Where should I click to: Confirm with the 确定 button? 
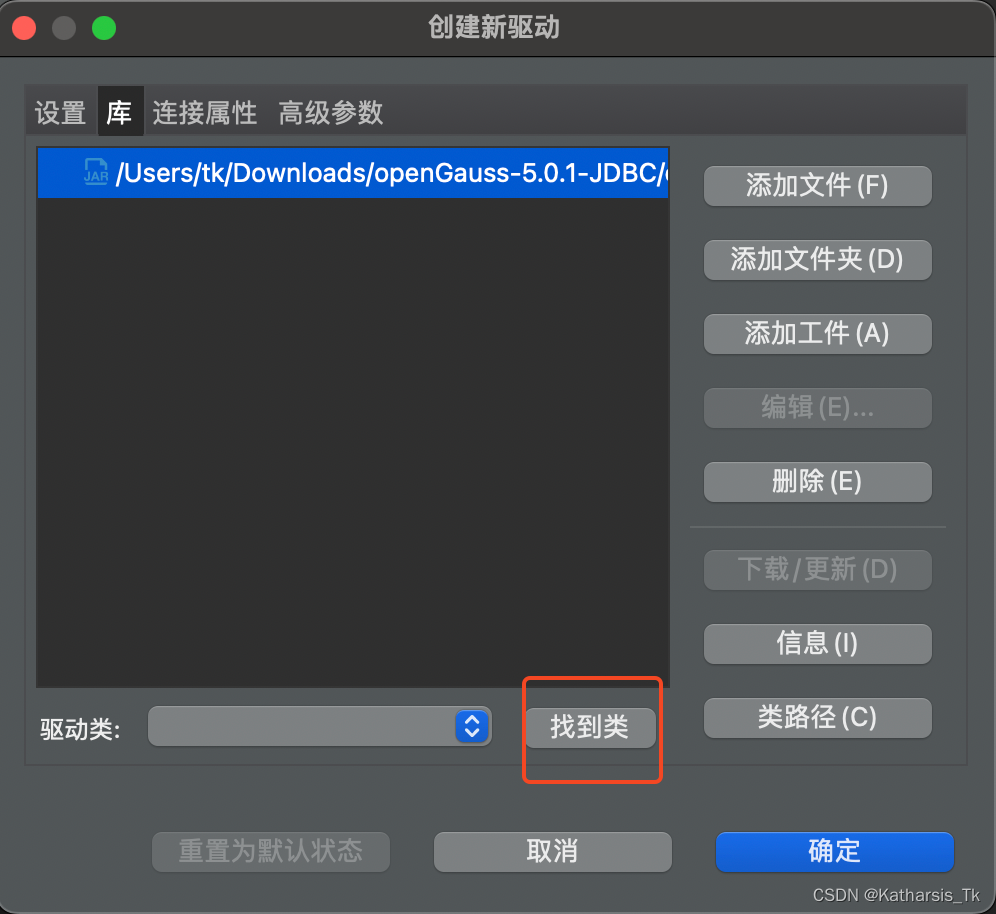(834, 852)
